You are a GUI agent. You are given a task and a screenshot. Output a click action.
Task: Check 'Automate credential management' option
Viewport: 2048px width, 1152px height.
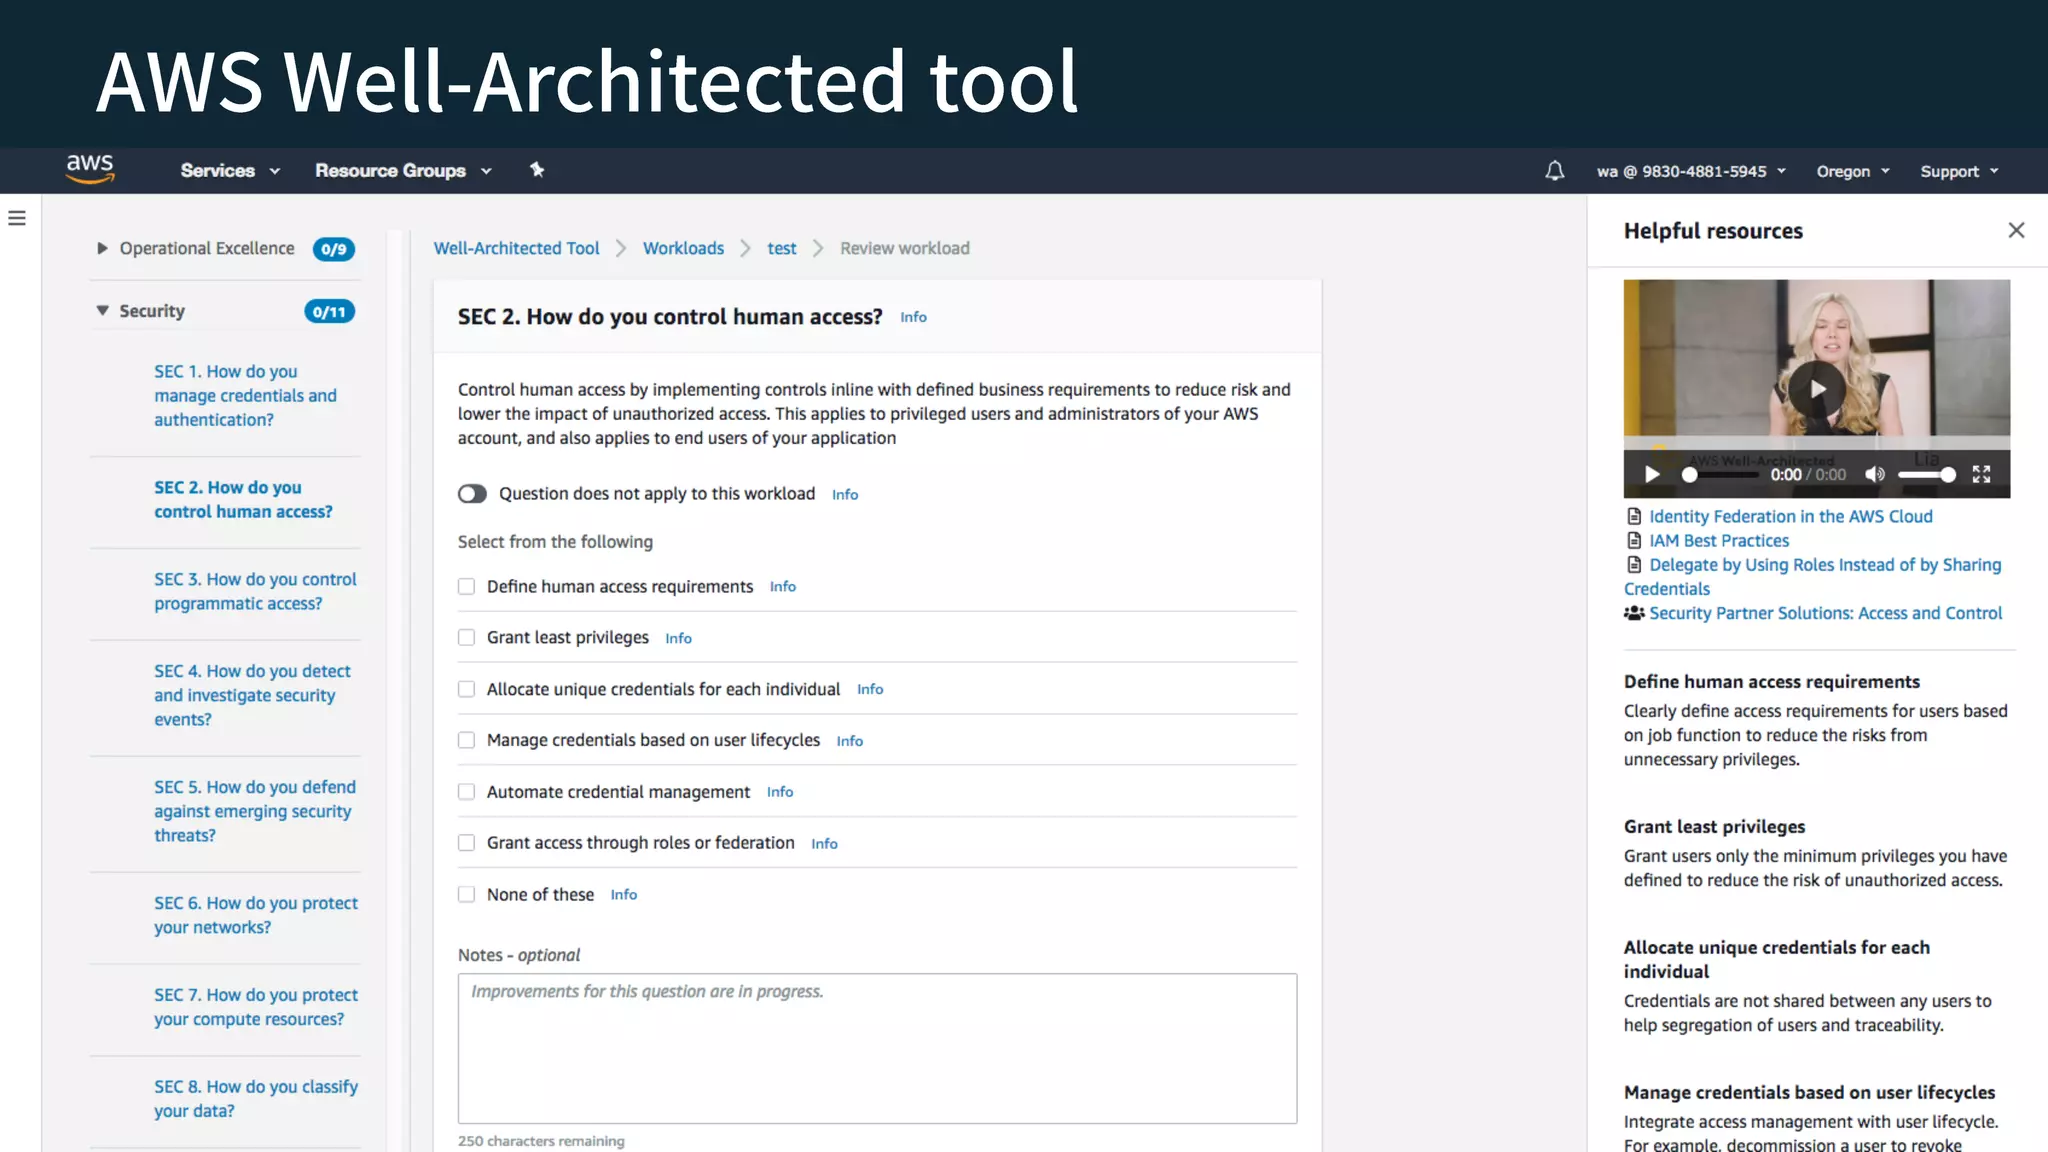[466, 792]
